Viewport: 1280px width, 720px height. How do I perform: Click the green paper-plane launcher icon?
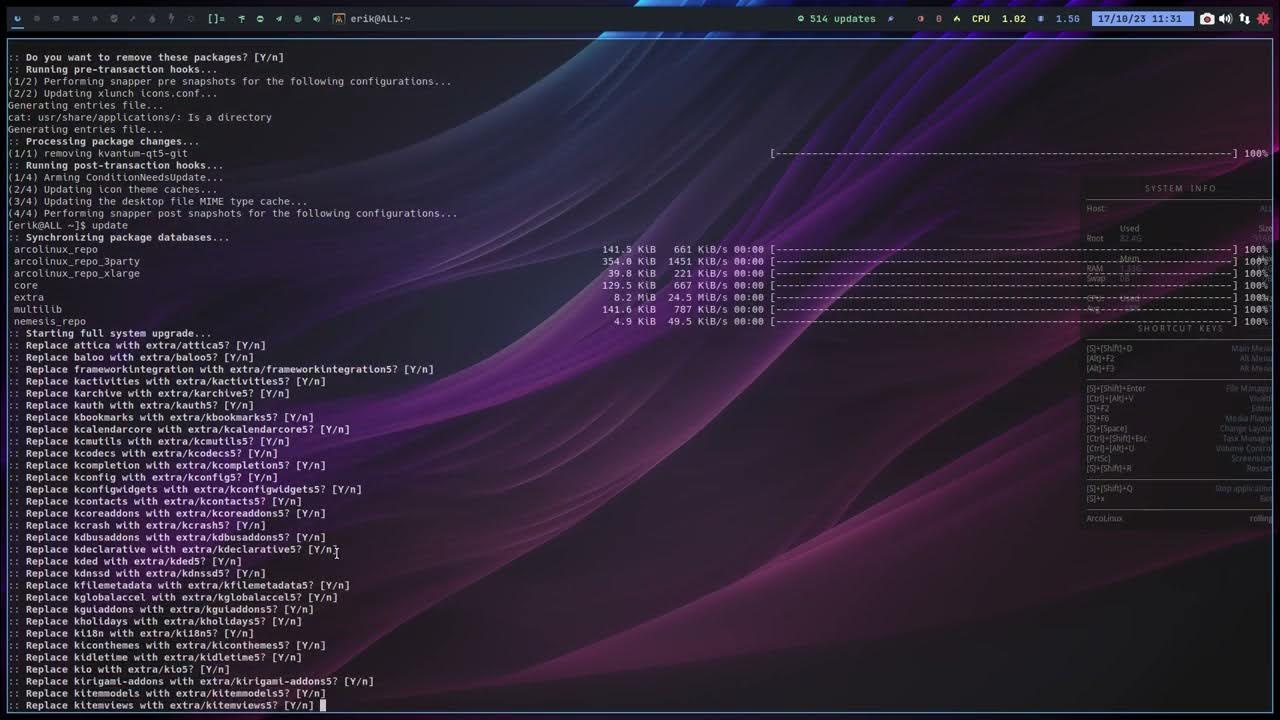tap(279, 18)
